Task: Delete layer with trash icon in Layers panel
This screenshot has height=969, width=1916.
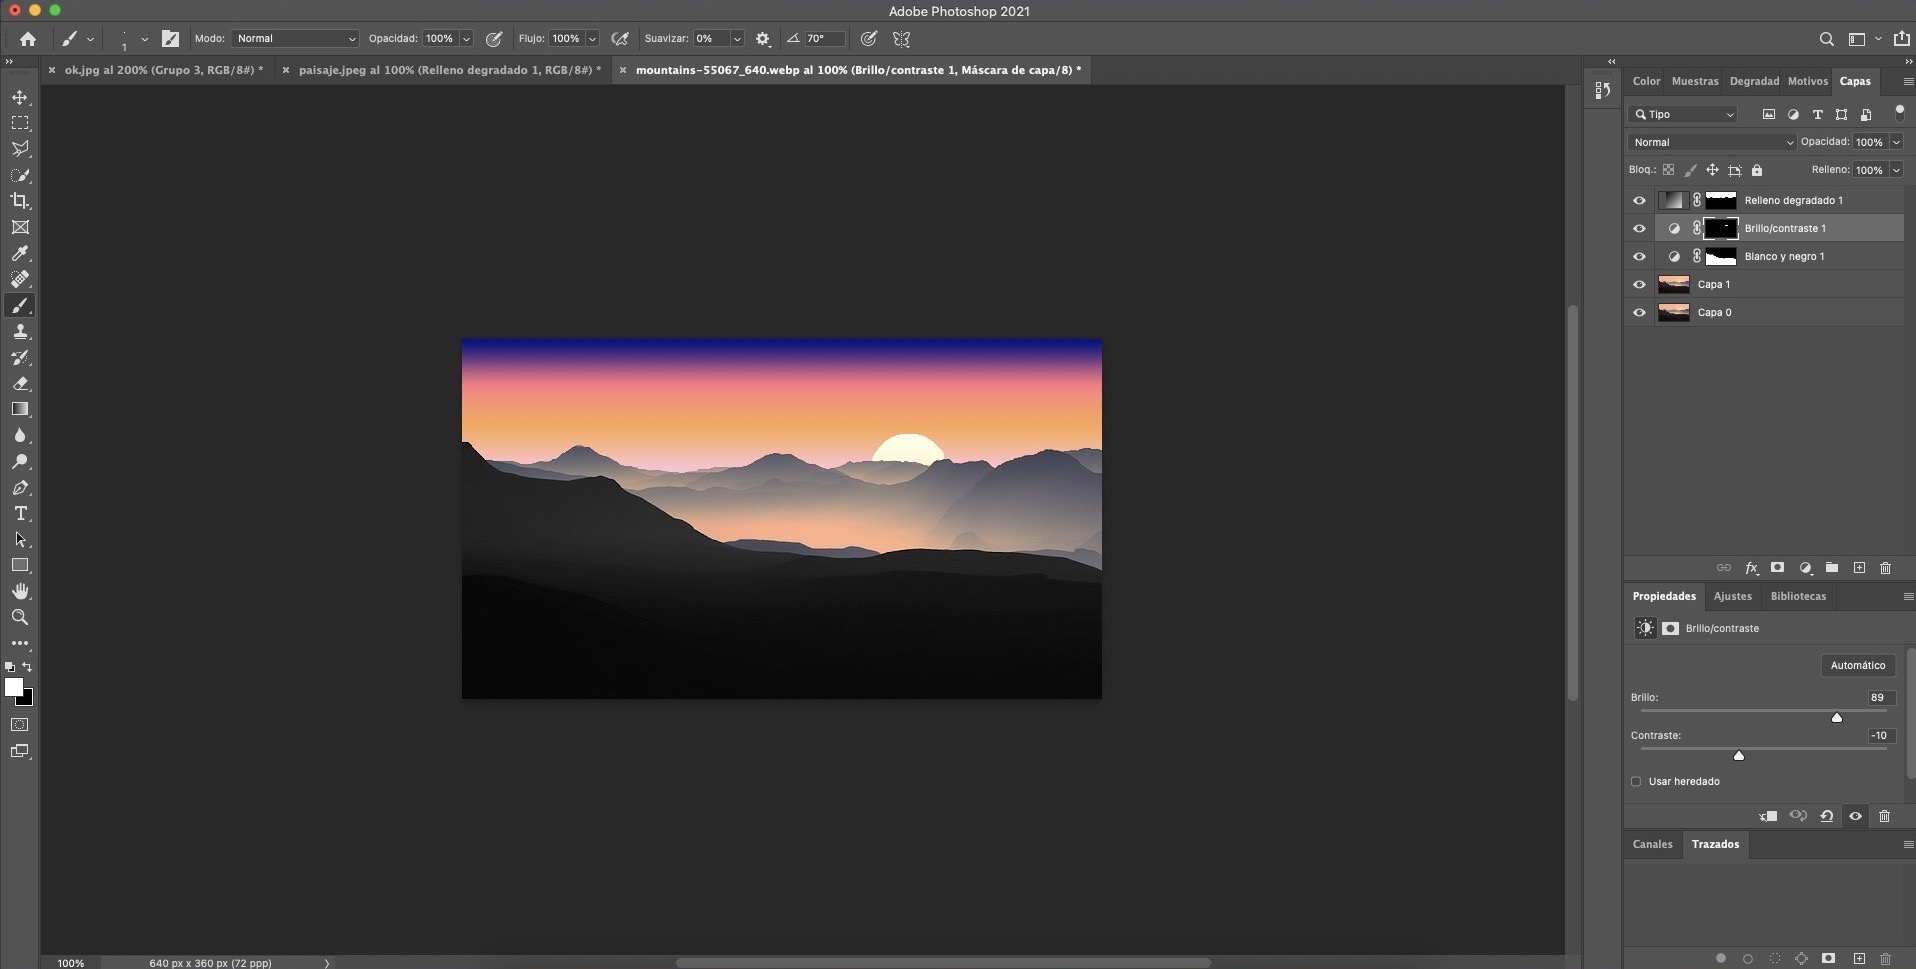Action: pyautogui.click(x=1885, y=568)
